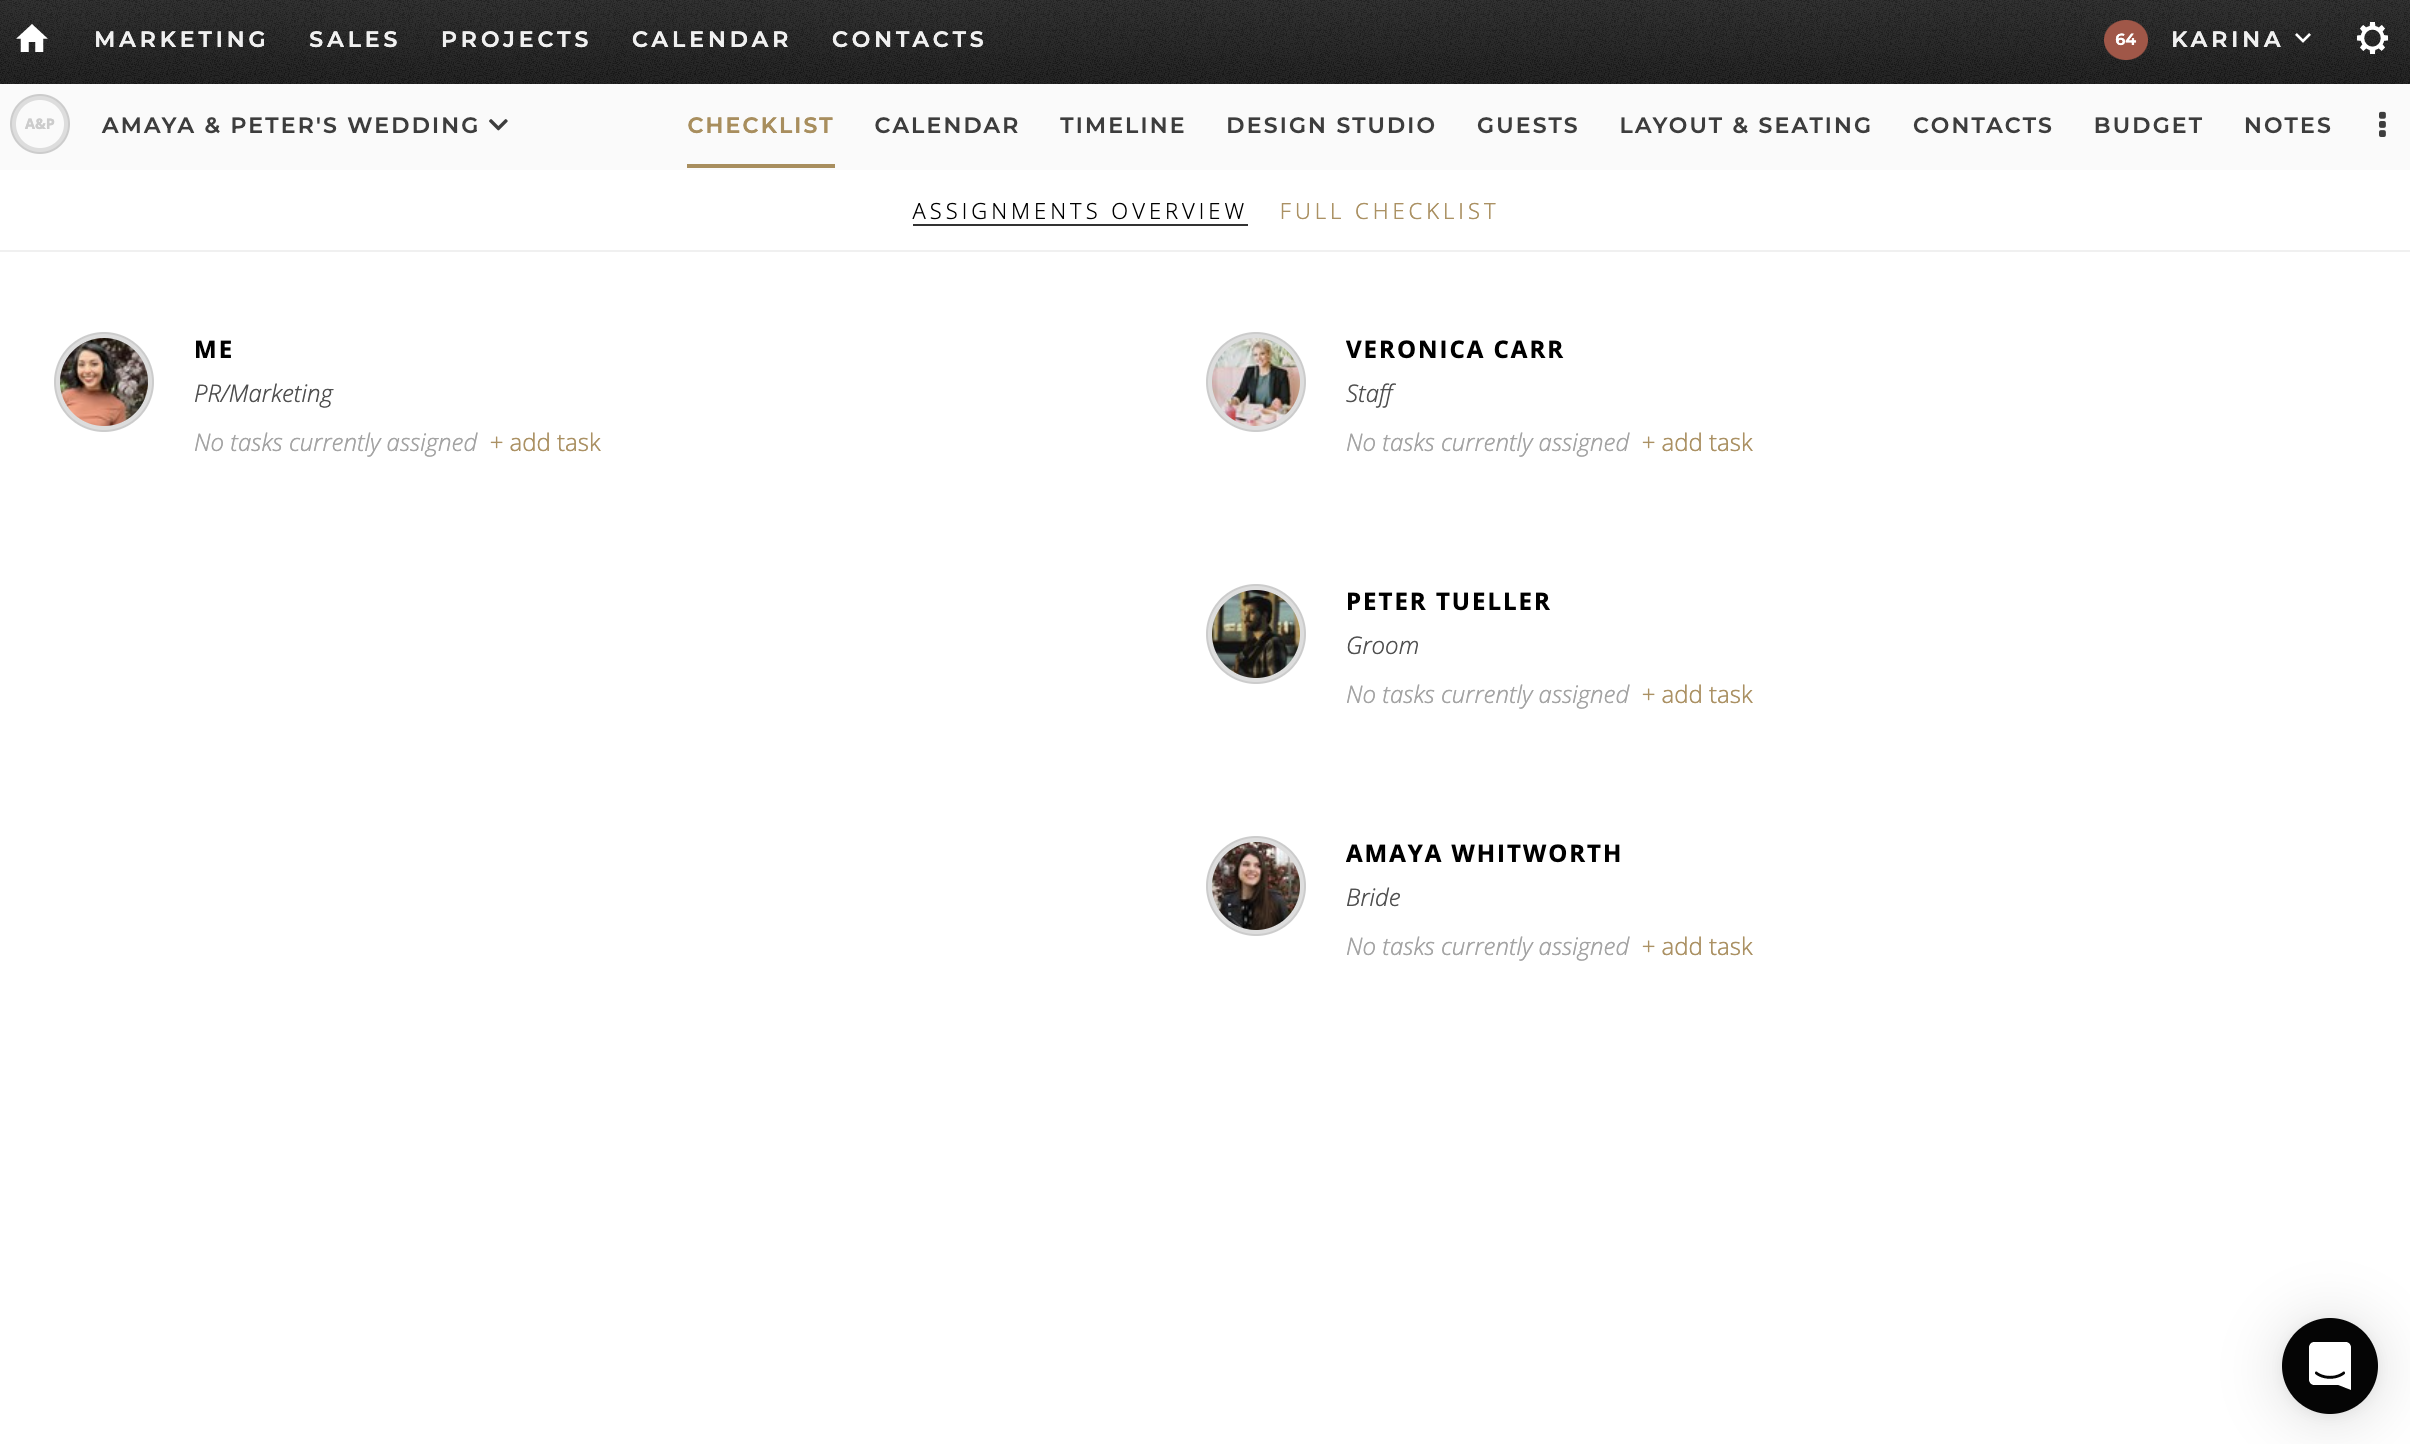Switch to the Full Checklist view
This screenshot has width=2410, height=1444.
click(1388, 212)
